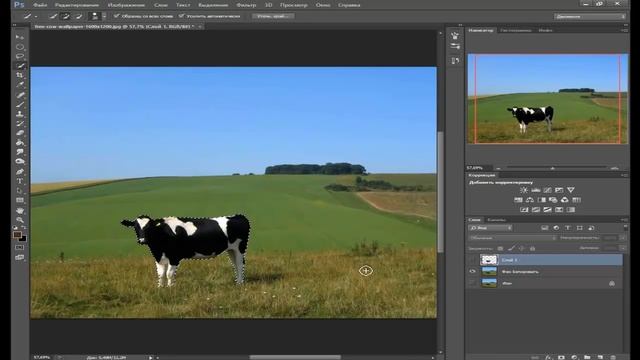Toggle Auto-Enhance checkbox
The height and width of the screenshot is (360, 640).
coord(181,16)
